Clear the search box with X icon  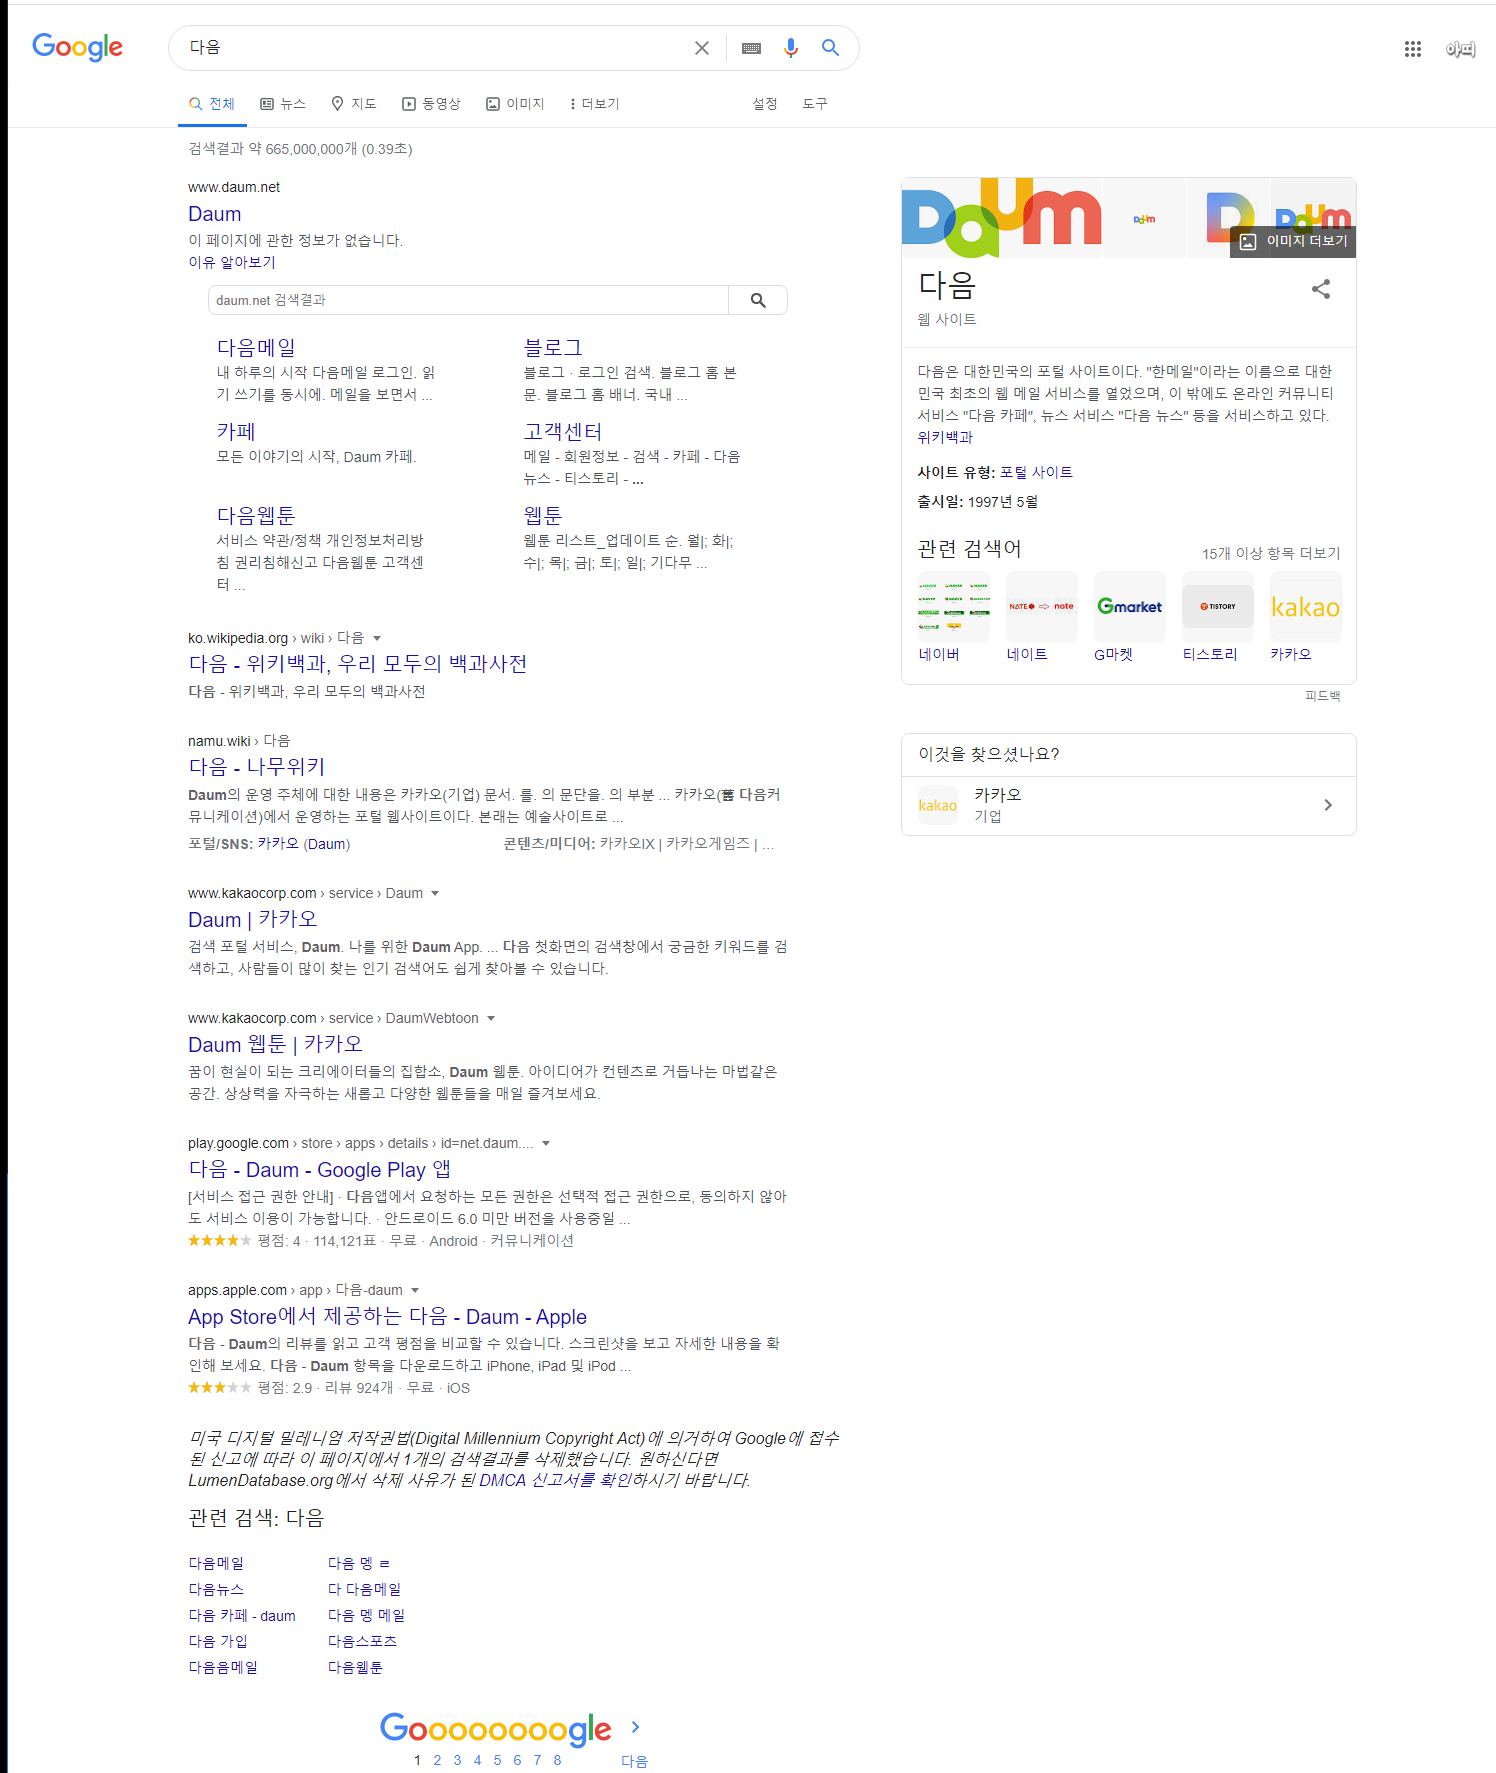(x=702, y=48)
